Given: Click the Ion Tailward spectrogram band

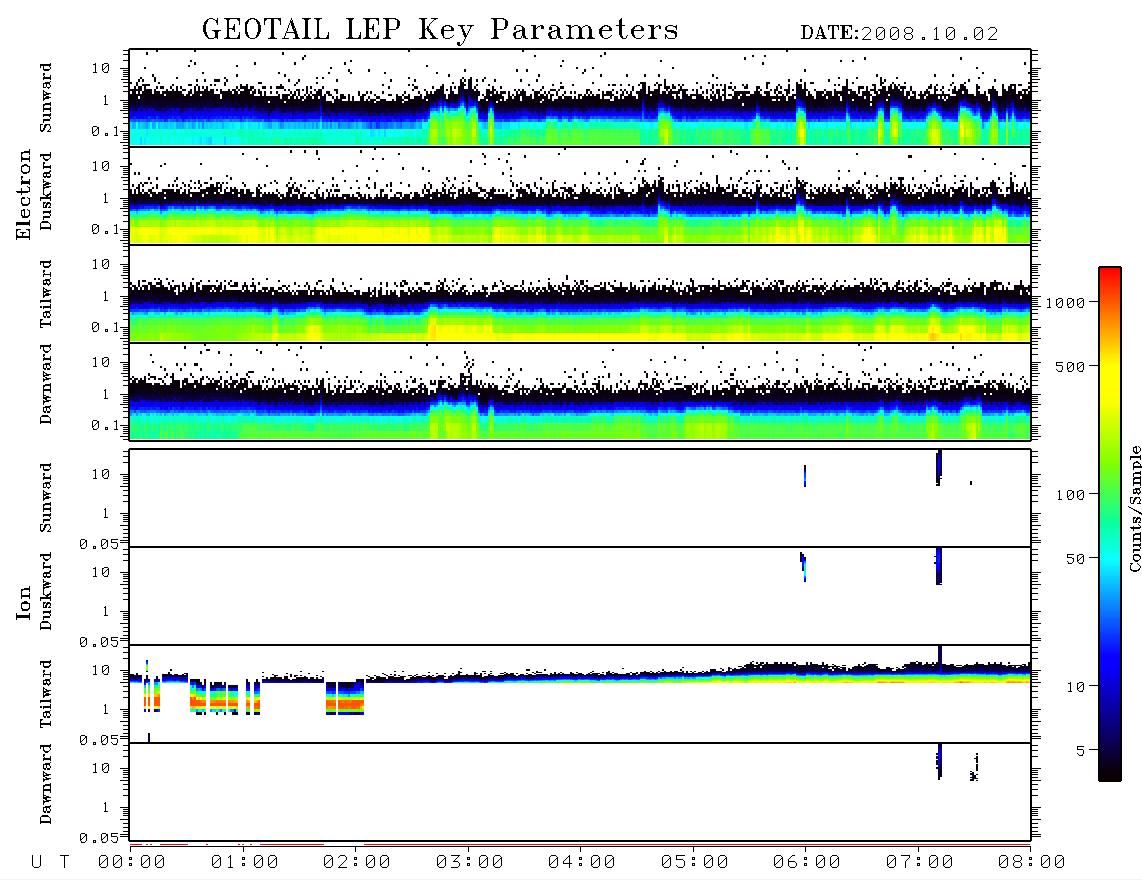Looking at the screenshot, I should pyautogui.click(x=580, y=694).
